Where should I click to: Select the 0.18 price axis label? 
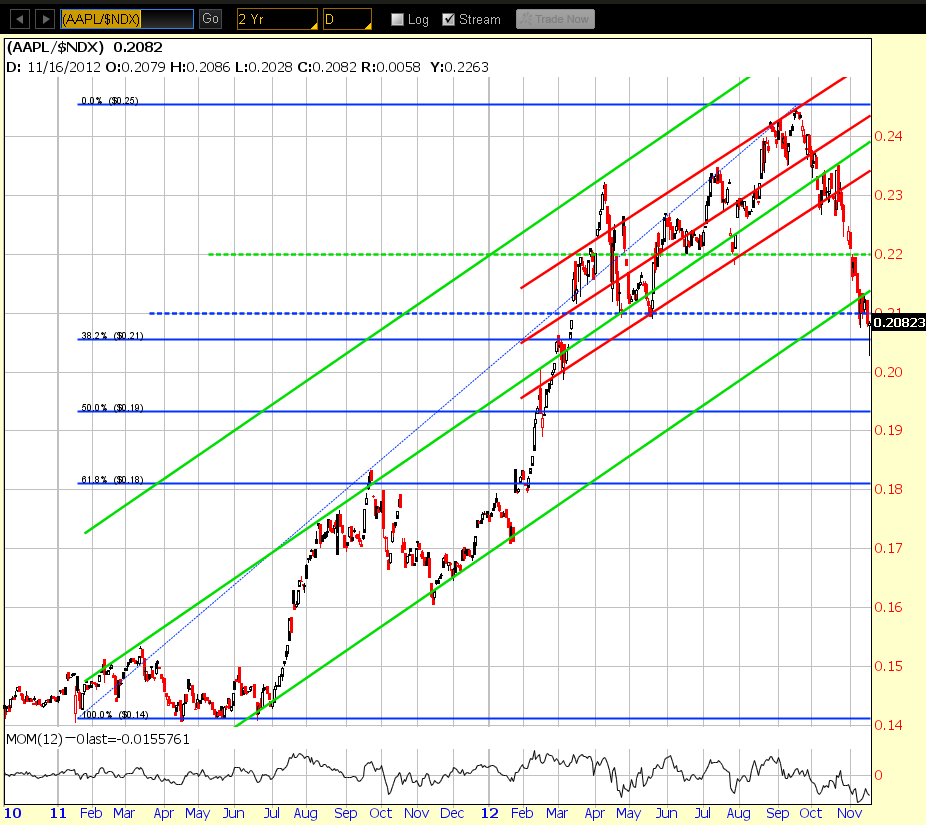pyautogui.click(x=888, y=489)
